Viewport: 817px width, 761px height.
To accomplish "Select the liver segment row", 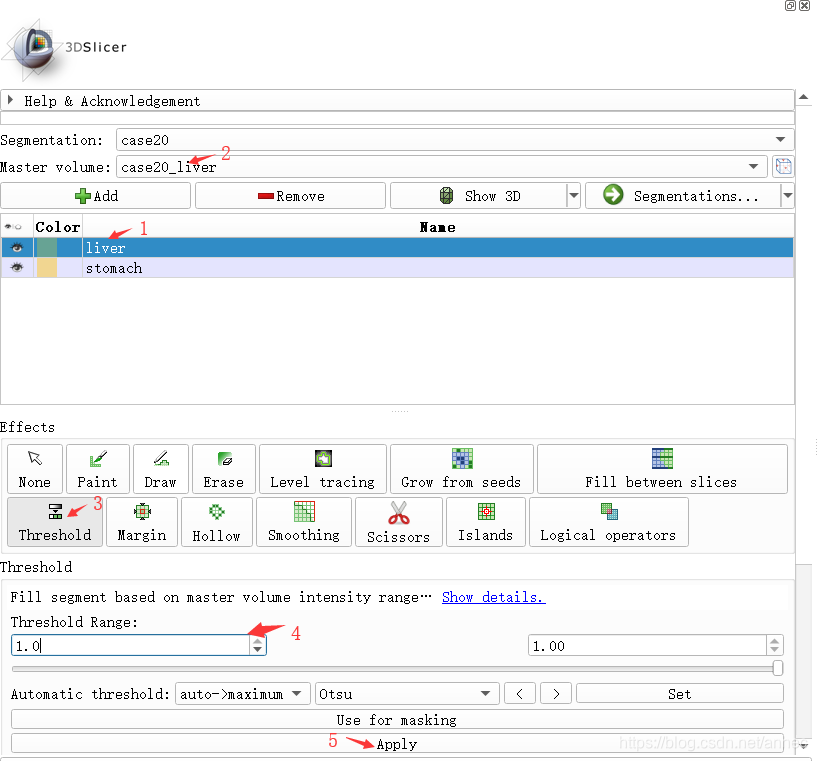I will (x=397, y=247).
